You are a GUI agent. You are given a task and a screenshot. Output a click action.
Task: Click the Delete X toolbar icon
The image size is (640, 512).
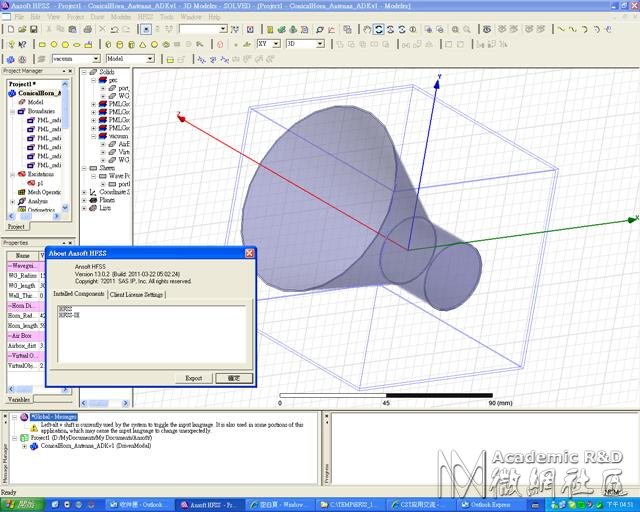[102, 29]
